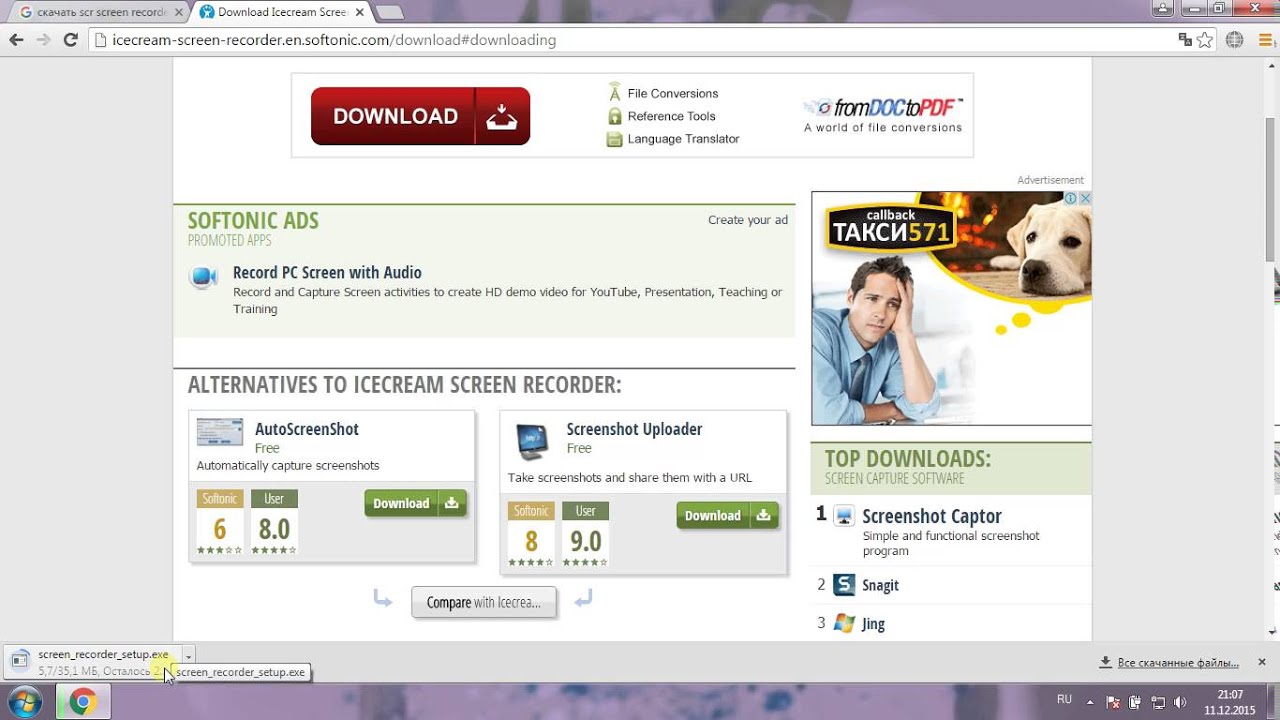1280x720 pixels.
Task: Click the AutoScreenShot app thumbnail icon
Action: coord(220,432)
